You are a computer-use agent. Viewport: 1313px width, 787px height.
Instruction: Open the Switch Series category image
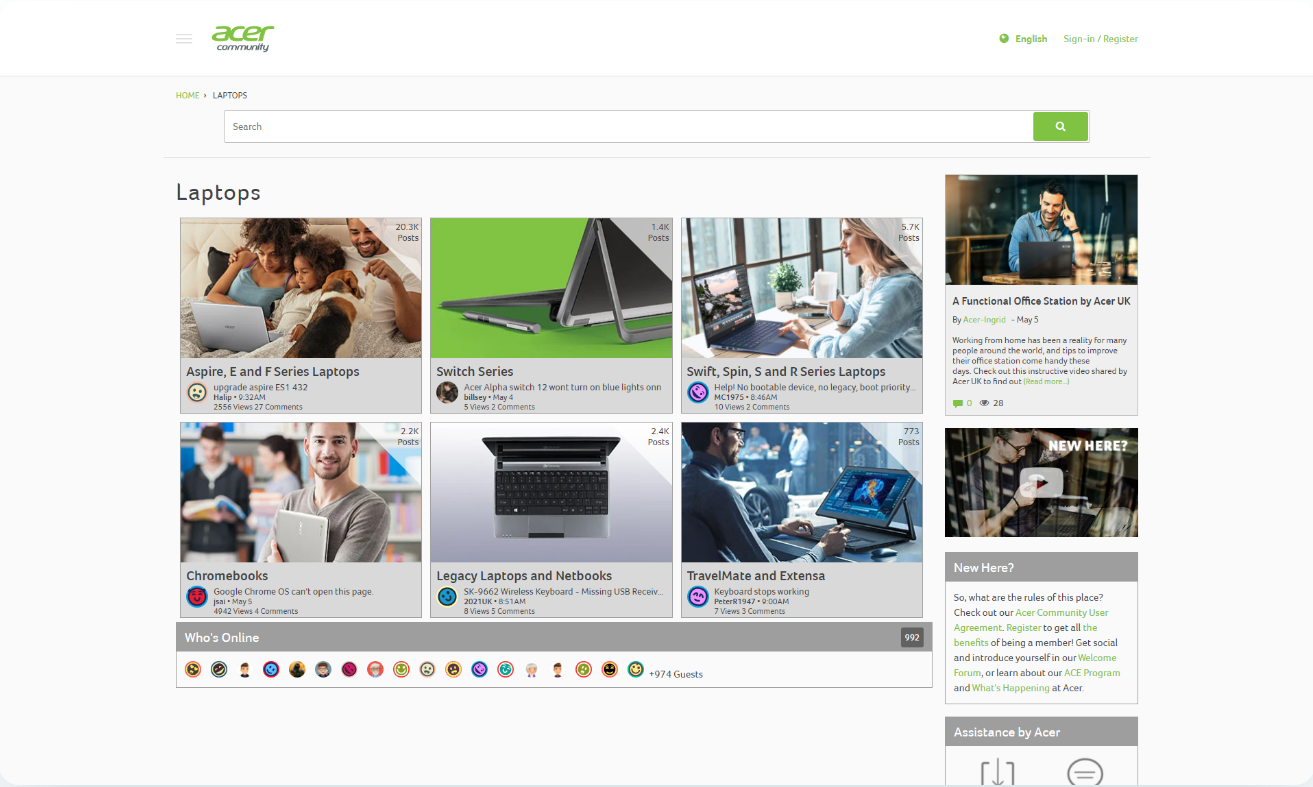(551, 288)
